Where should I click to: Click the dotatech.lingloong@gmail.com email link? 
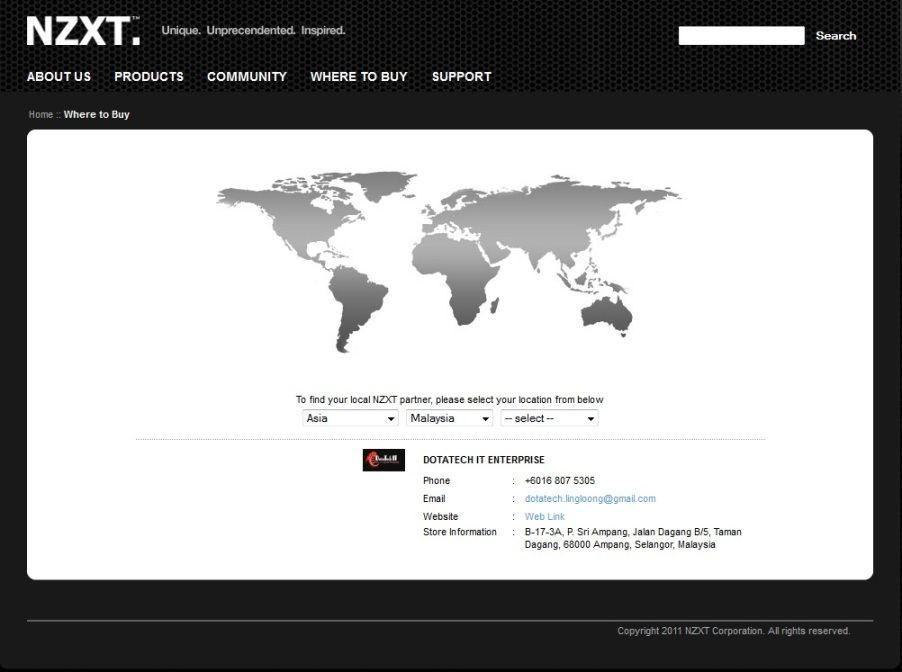[590, 499]
